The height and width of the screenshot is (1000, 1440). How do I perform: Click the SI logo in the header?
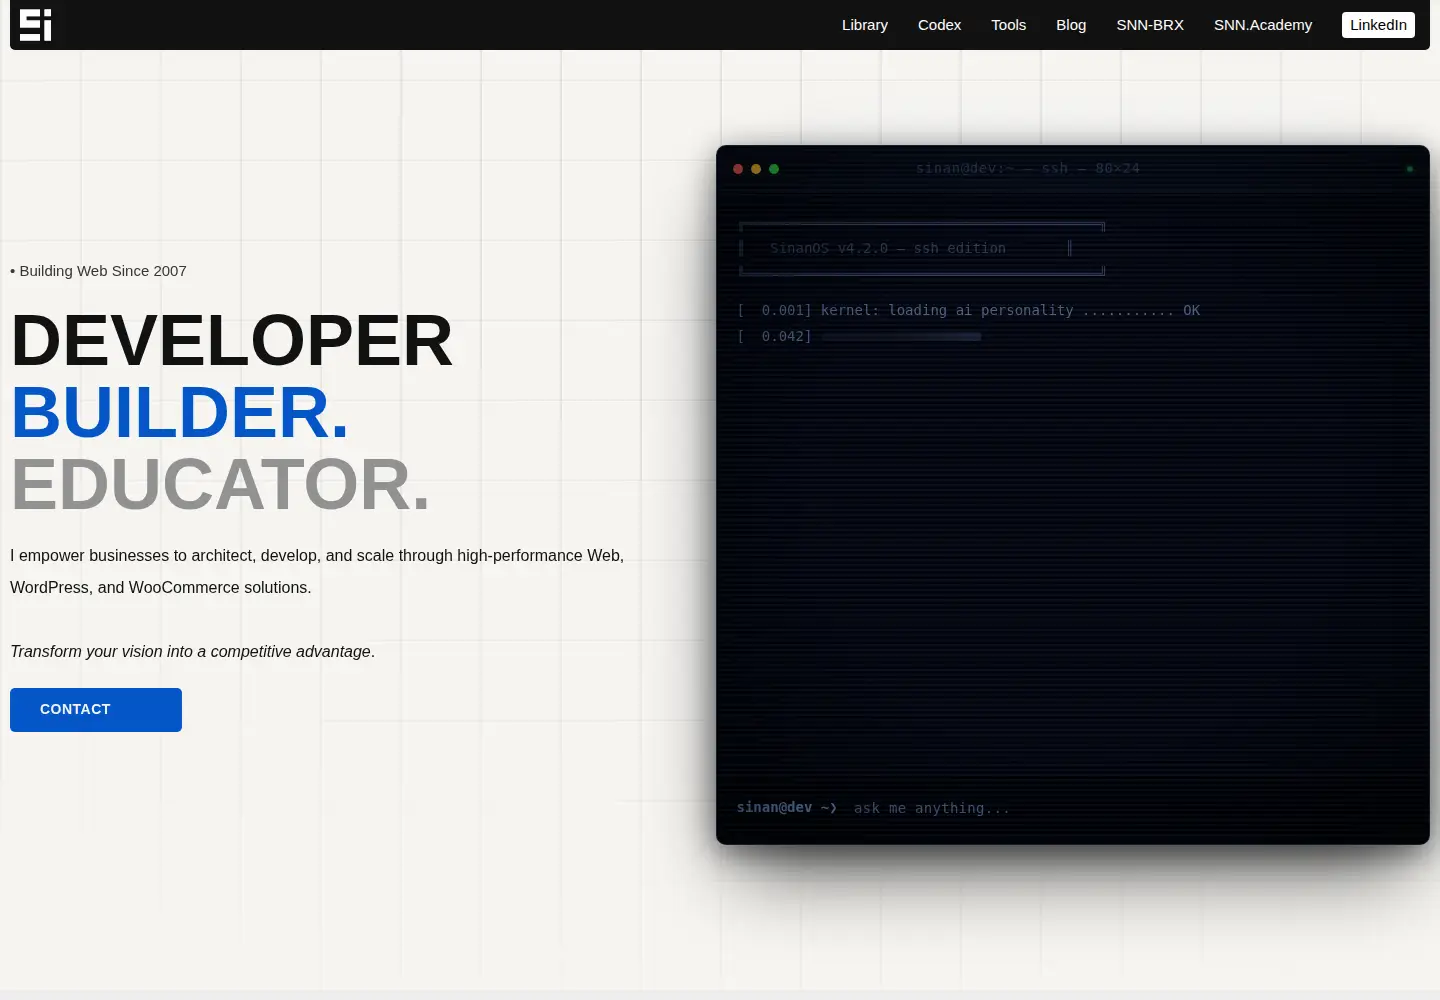[x=36, y=25]
